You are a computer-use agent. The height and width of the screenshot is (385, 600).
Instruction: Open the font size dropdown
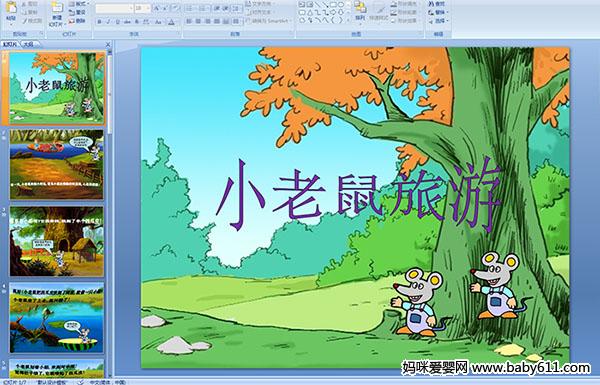pyautogui.click(x=142, y=8)
